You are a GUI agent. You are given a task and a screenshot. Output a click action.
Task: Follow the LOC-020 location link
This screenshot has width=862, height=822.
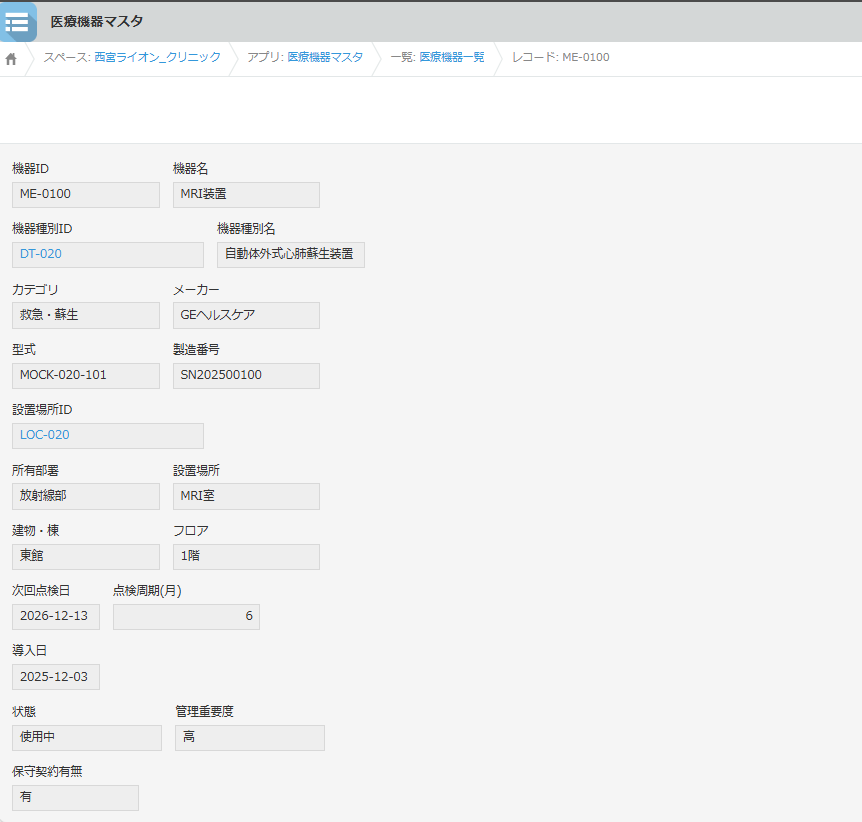click(x=45, y=435)
